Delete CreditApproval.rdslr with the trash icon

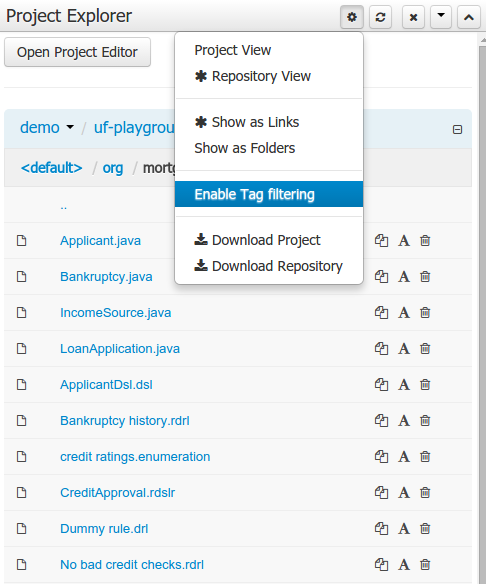pos(425,492)
